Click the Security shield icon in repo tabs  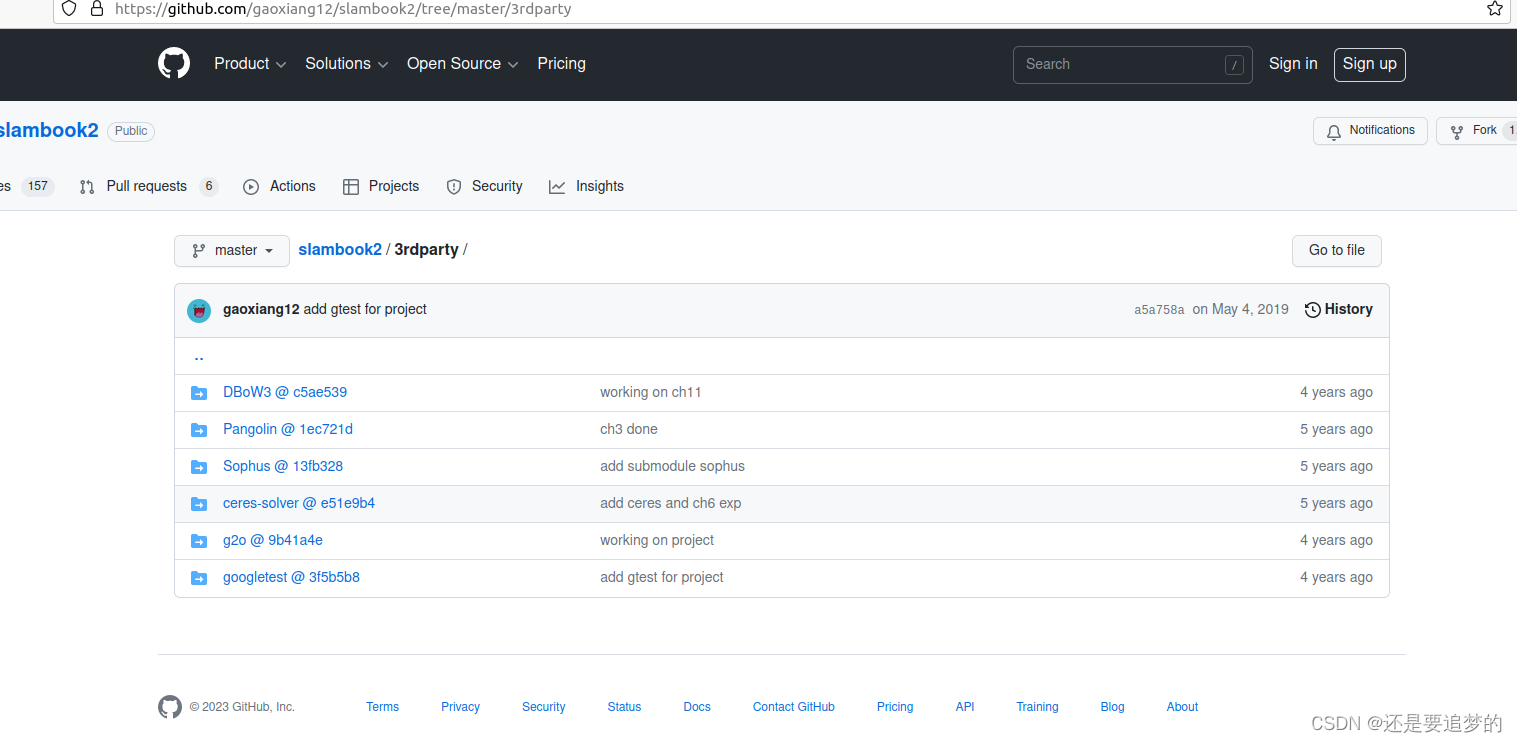454,187
